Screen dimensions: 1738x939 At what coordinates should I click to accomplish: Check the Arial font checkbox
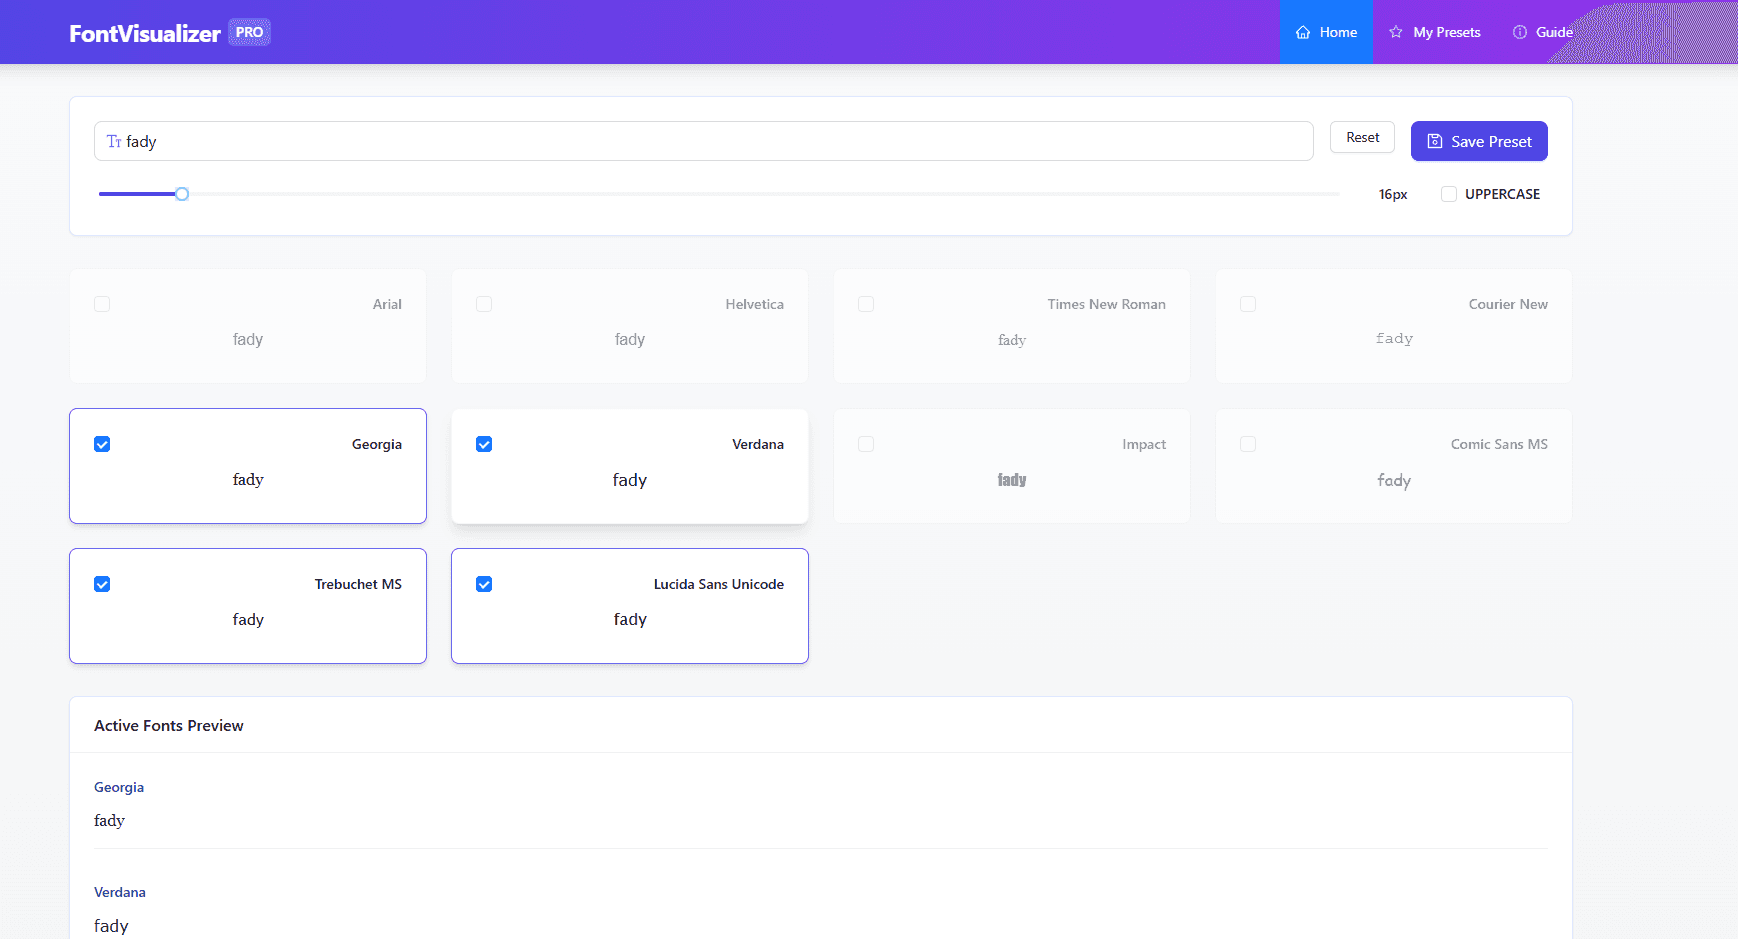(x=102, y=304)
